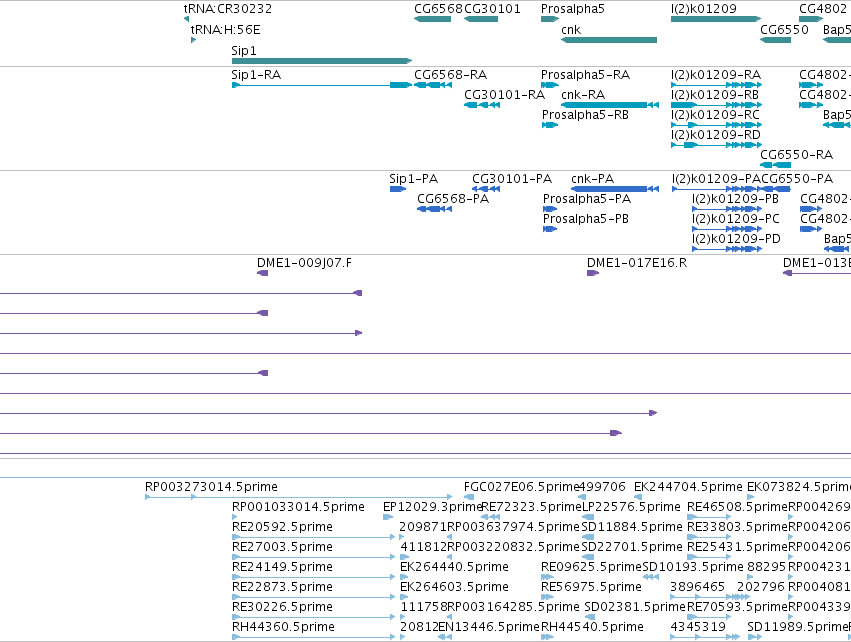The image size is (851, 642).
Task: Click the DME1-009J07.F BAC end label
Action: coord(304,263)
